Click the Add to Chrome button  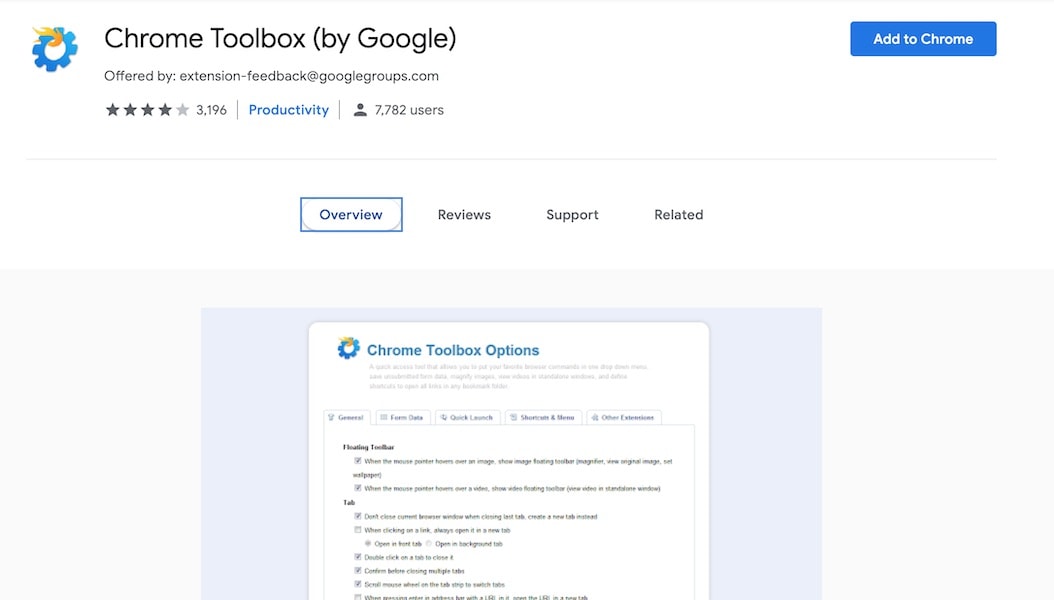[x=922, y=38]
